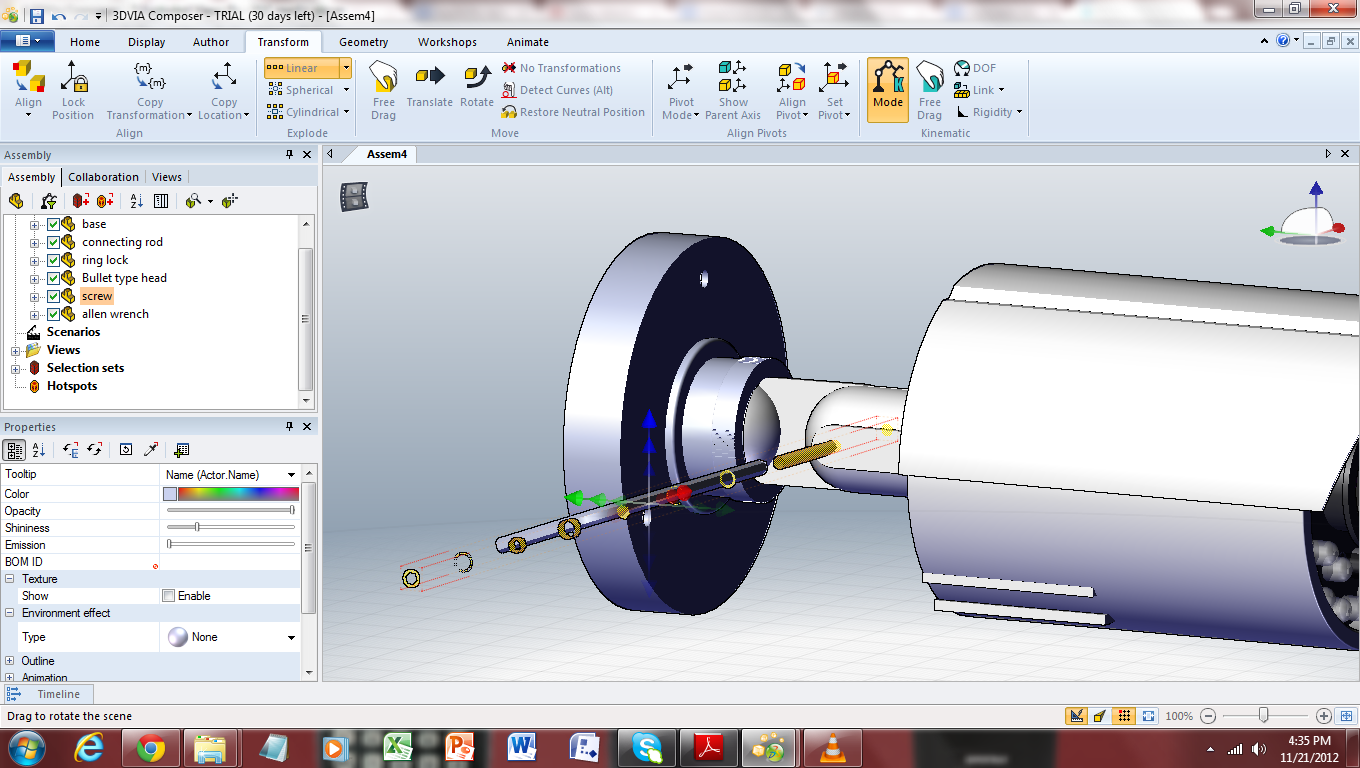The height and width of the screenshot is (768, 1360).
Task: Open the Tooltip Name (Actor.Name) dropdown
Action: [x=292, y=475]
